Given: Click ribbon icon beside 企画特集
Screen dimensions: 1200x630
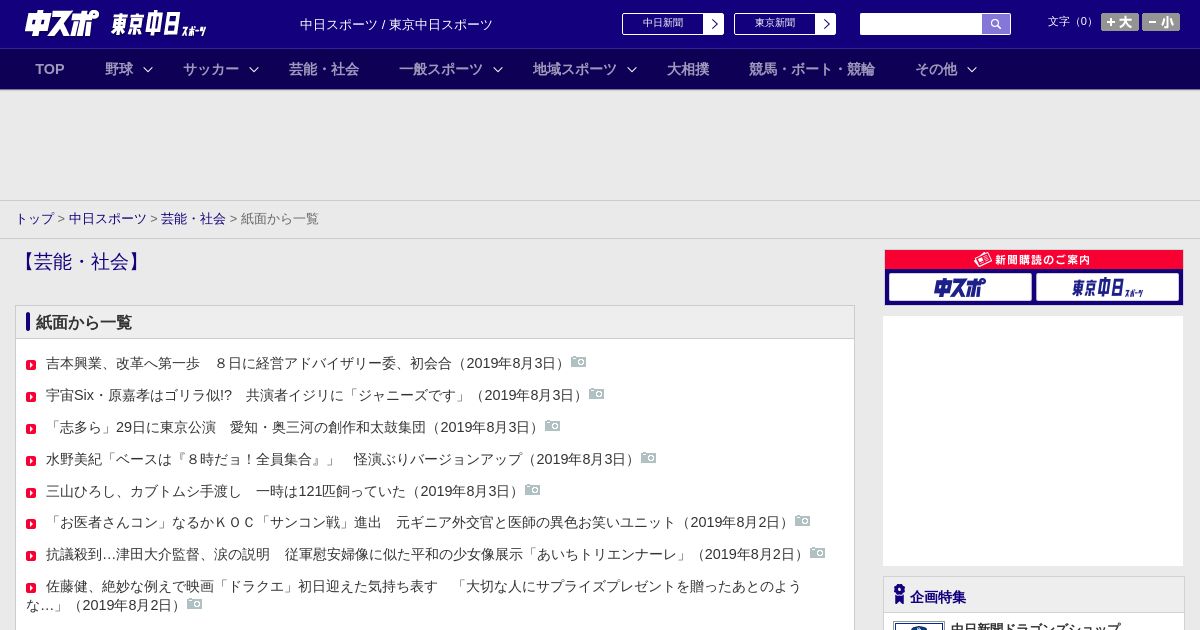Looking at the screenshot, I should pos(899,595).
